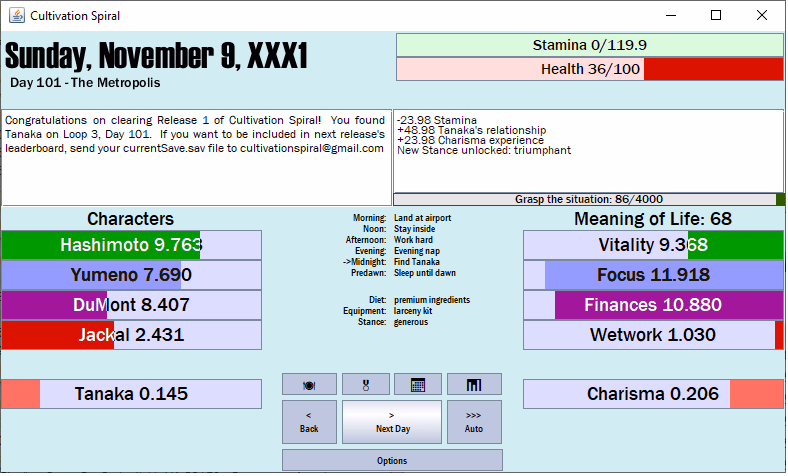
Task: Select the Focus stat bar
Action: pos(653,275)
